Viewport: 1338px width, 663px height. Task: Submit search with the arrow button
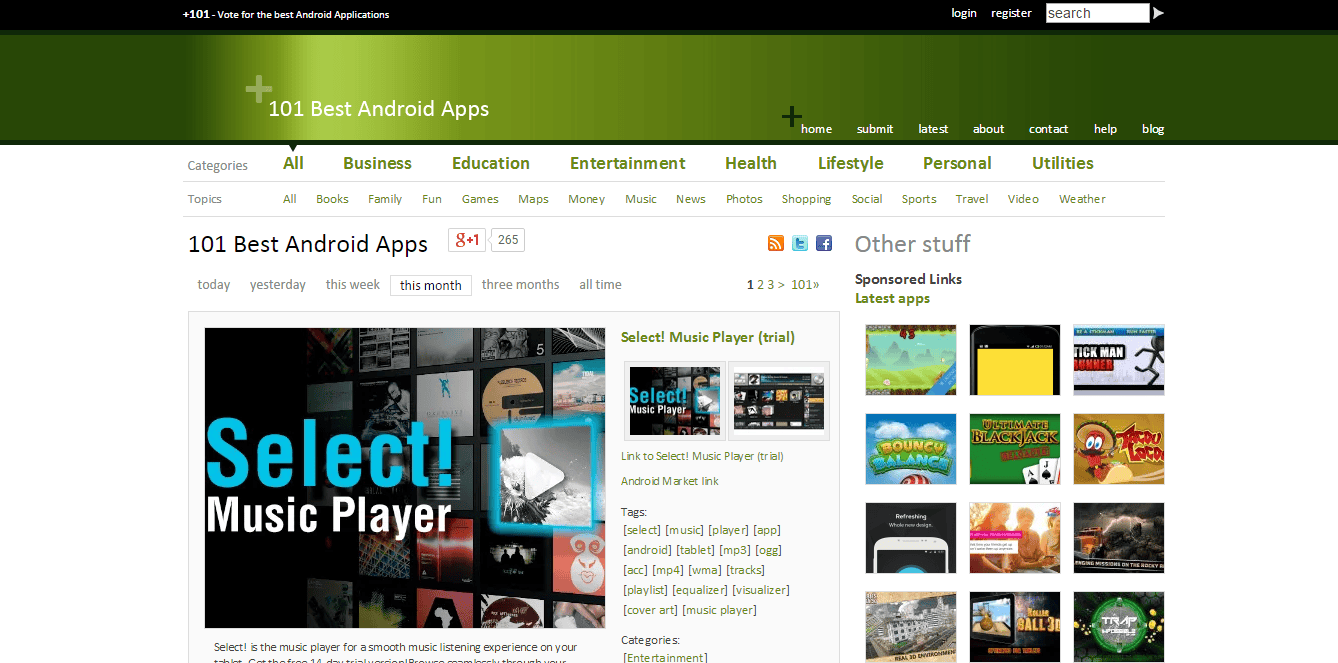(x=1158, y=13)
